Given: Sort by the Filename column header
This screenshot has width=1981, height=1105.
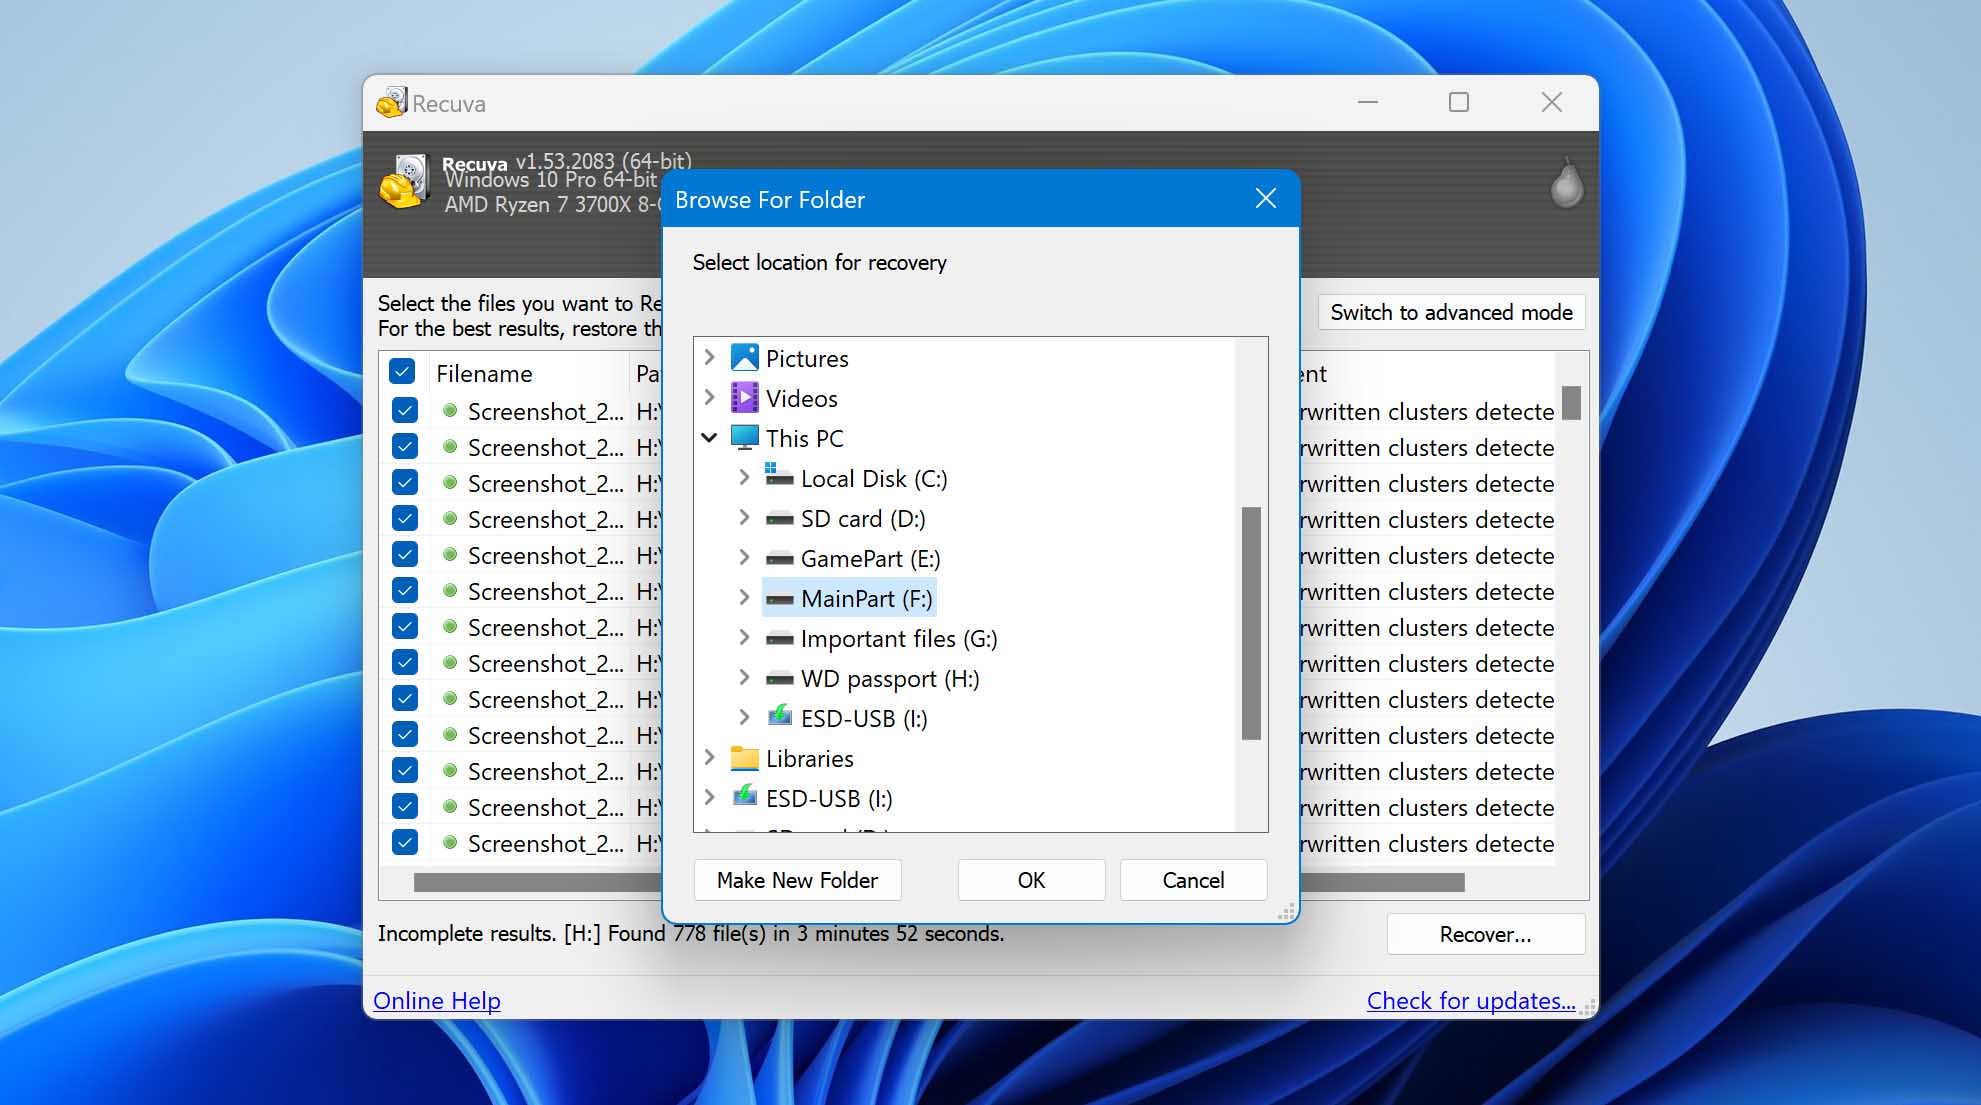Looking at the screenshot, I should pyautogui.click(x=484, y=373).
